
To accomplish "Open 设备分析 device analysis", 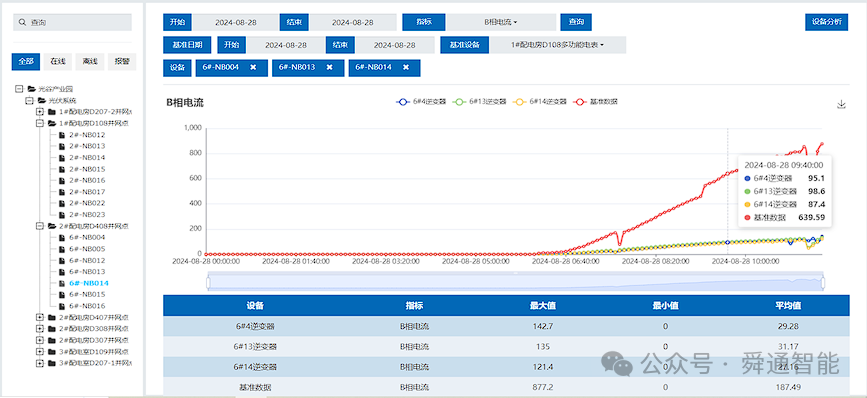I will point(826,22).
